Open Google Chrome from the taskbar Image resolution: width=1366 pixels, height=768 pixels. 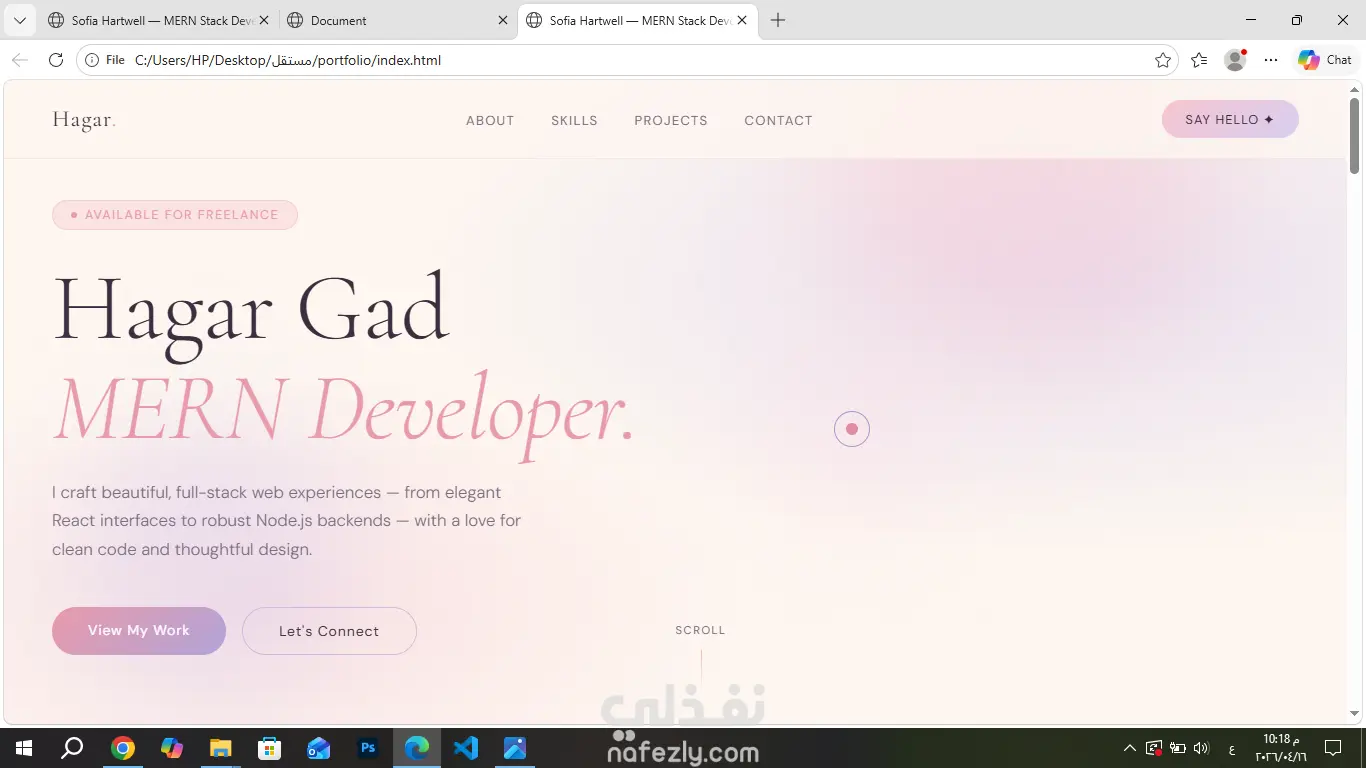tap(123, 748)
